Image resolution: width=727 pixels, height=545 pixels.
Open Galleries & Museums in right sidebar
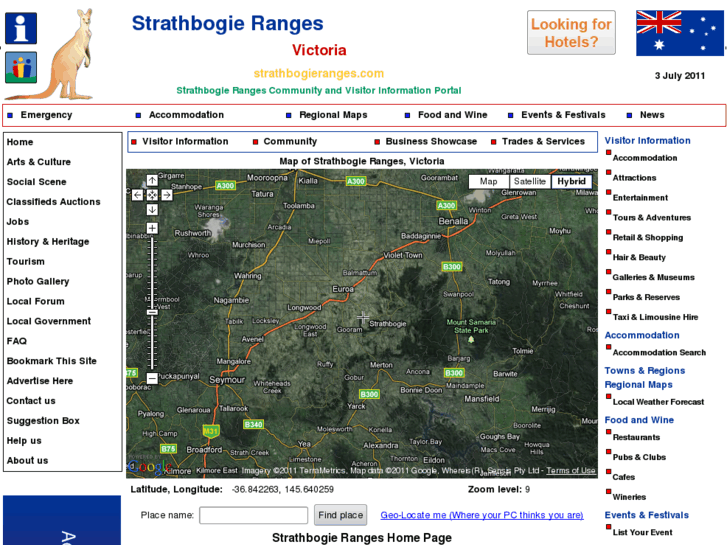(x=654, y=277)
